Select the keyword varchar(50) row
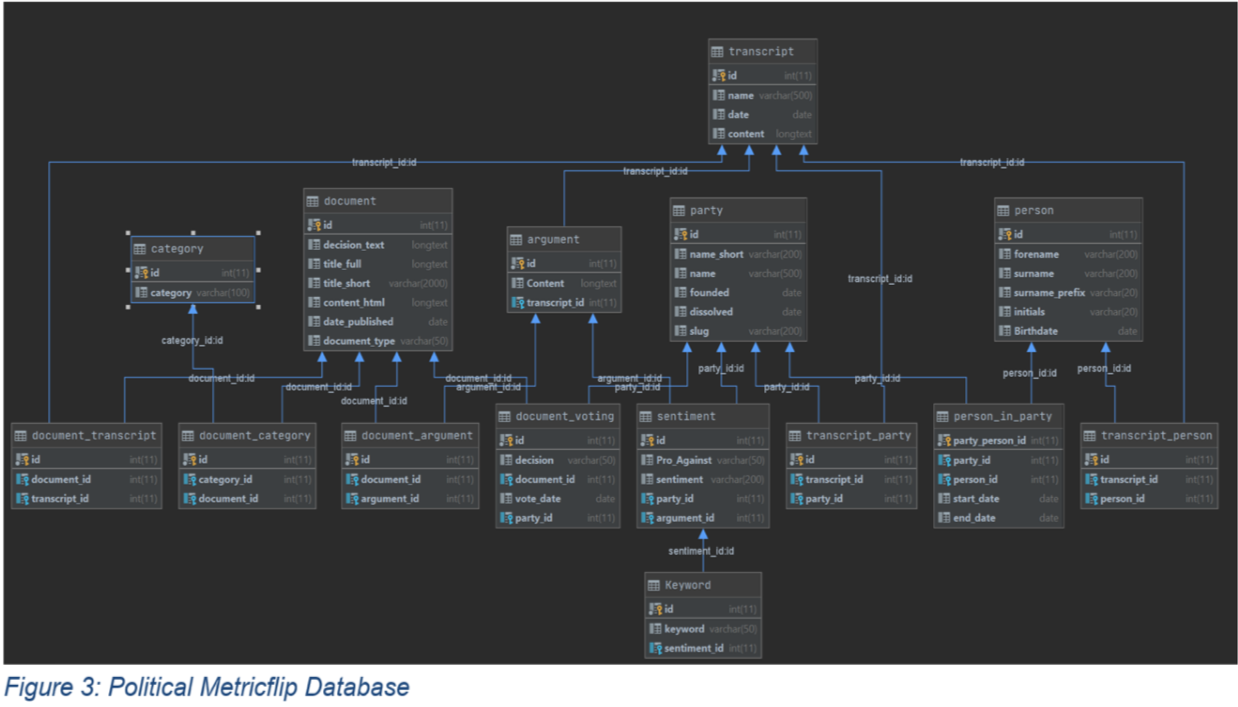This screenshot has height=707, width=1238. (703, 629)
